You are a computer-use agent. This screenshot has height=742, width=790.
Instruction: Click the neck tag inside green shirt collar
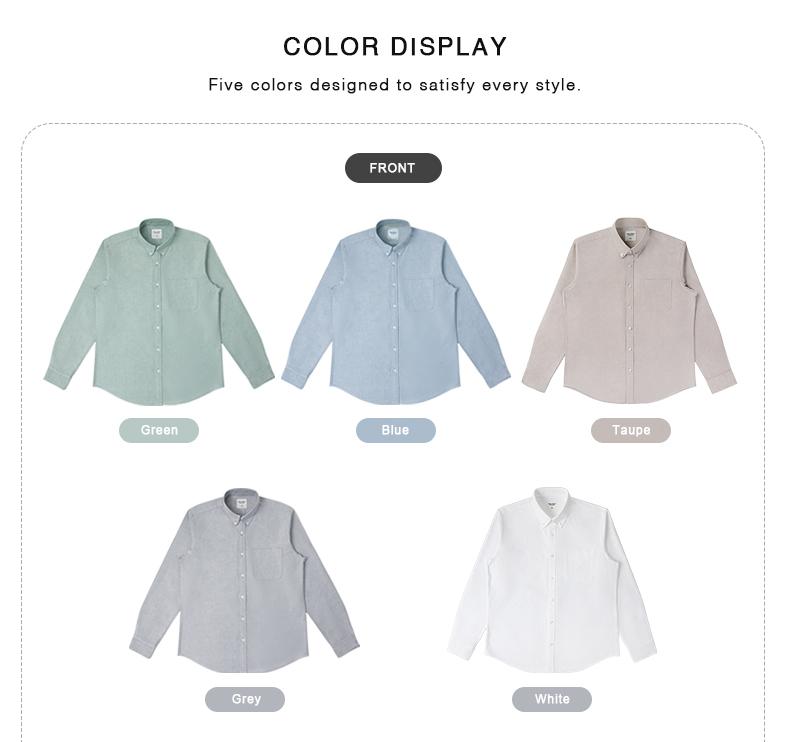coord(157,234)
